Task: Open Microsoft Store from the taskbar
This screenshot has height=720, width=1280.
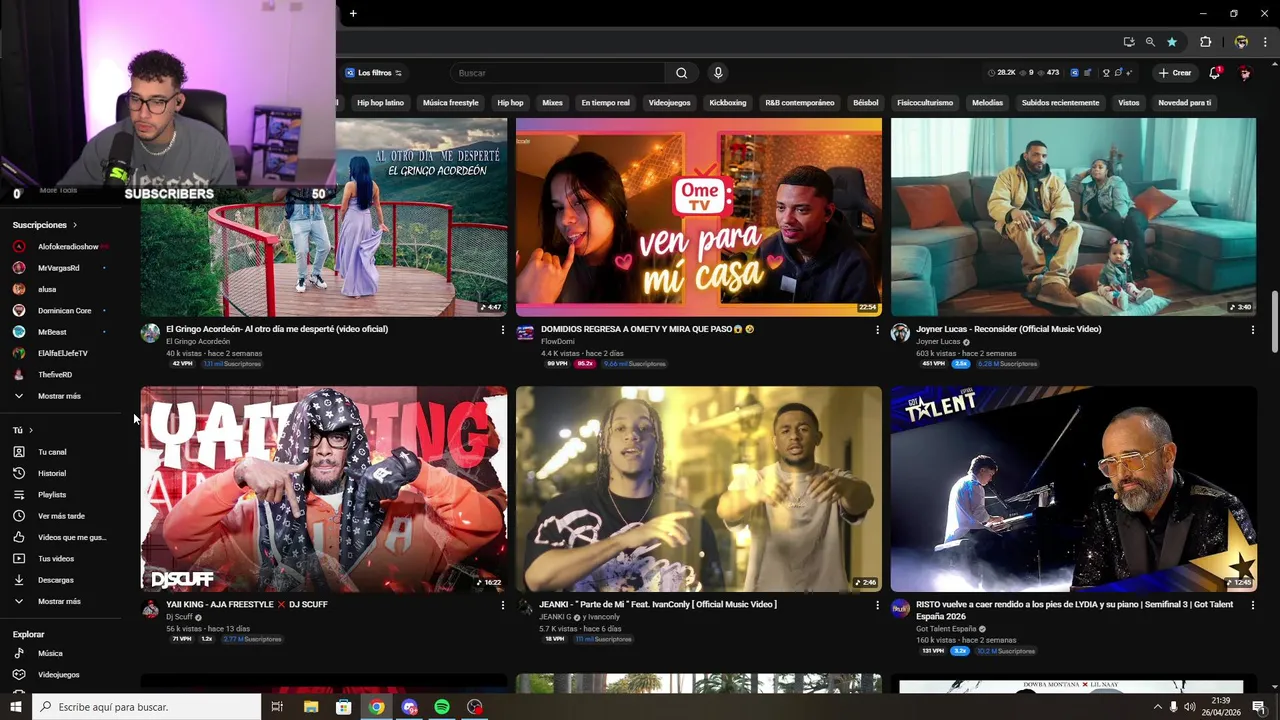Action: tap(344, 707)
